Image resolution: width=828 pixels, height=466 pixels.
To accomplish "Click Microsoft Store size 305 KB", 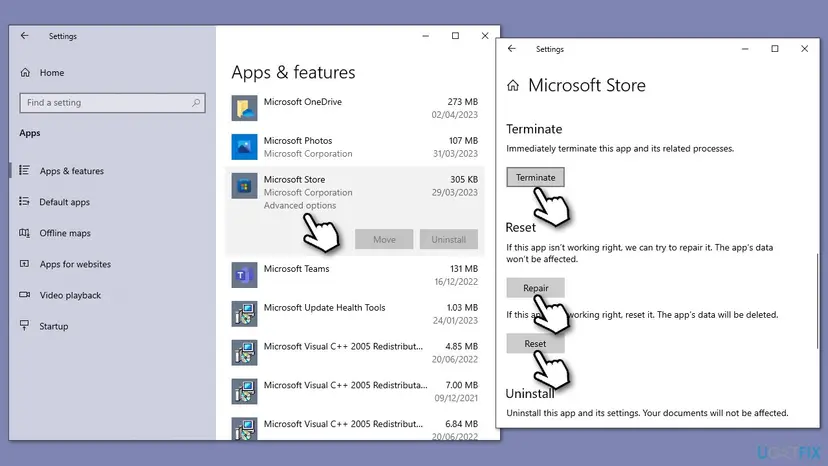I will (x=464, y=180).
